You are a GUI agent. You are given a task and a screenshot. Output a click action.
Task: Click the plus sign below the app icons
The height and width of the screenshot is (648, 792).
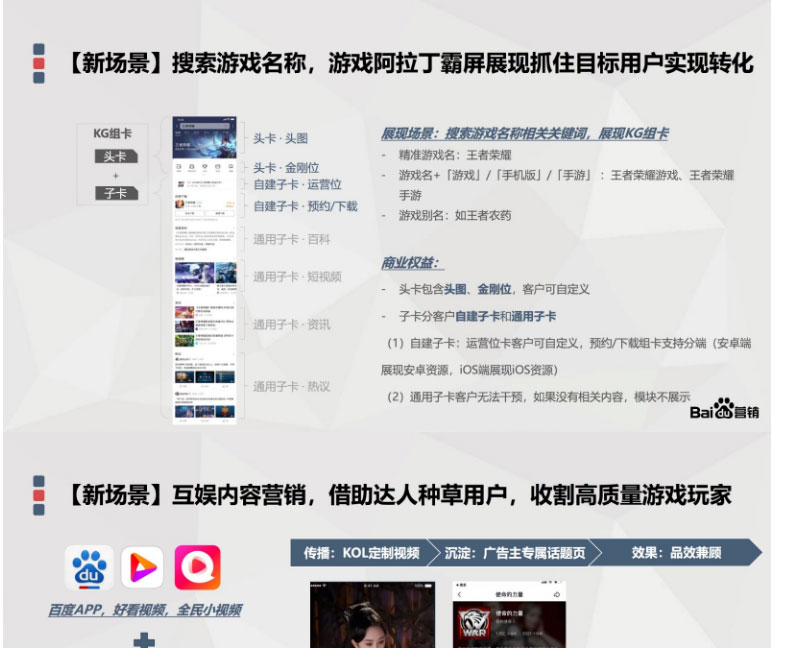[144, 640]
